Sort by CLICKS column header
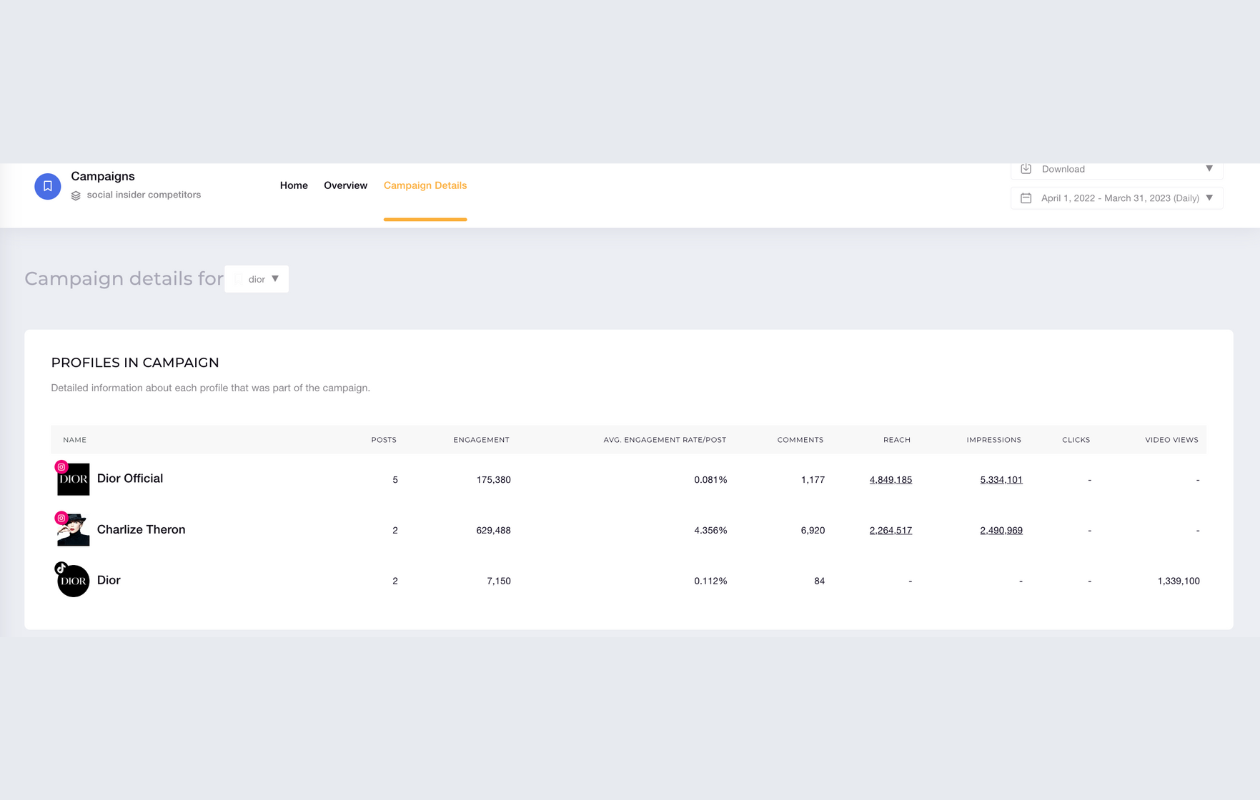Screen dimensions: 1260x800 click(1076, 440)
